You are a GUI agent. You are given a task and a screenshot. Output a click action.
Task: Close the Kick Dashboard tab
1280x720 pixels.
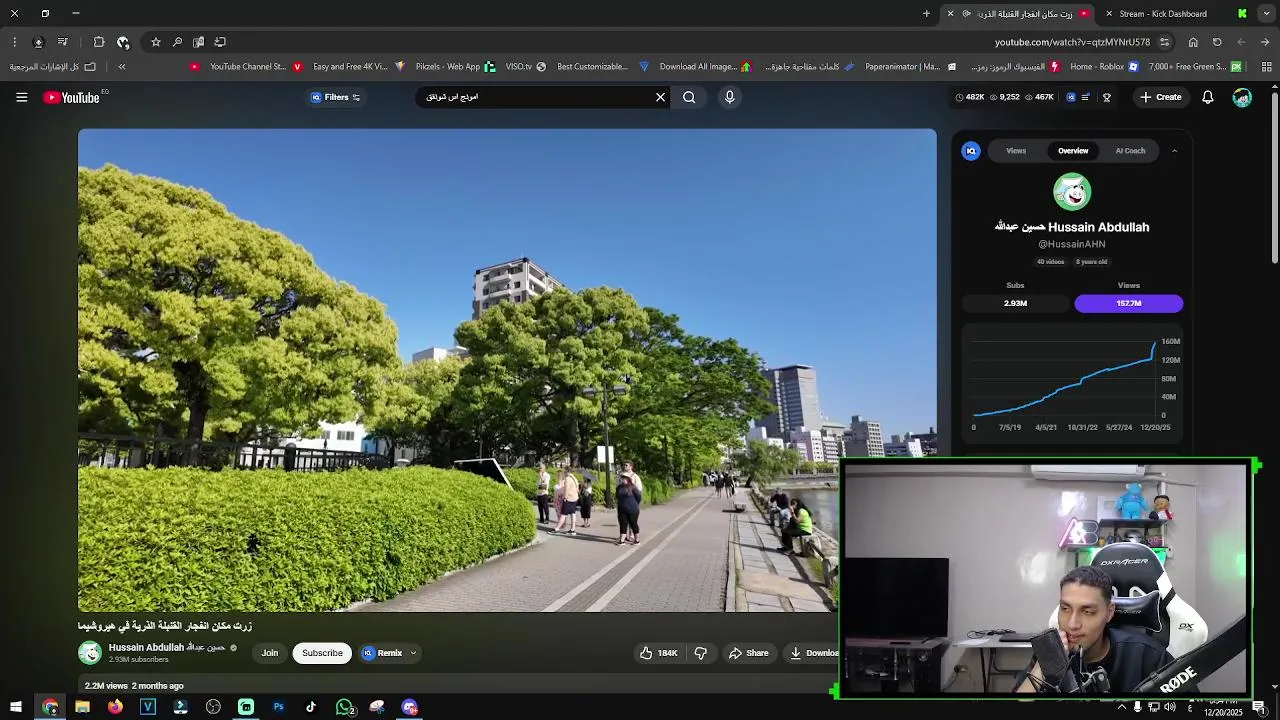(1109, 14)
